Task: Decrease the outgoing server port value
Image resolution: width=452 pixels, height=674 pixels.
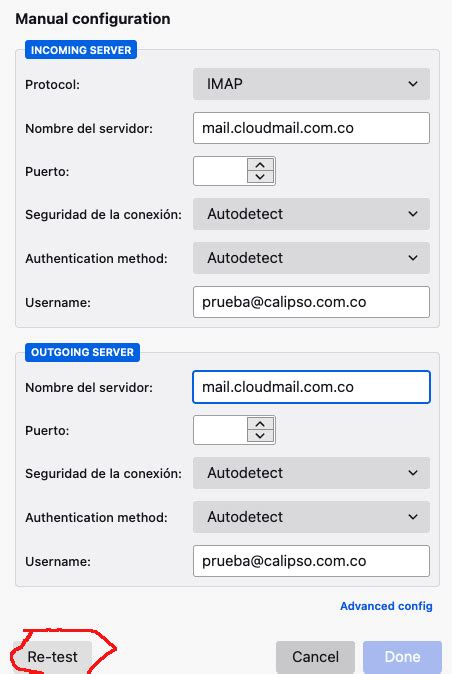Action: [260, 435]
